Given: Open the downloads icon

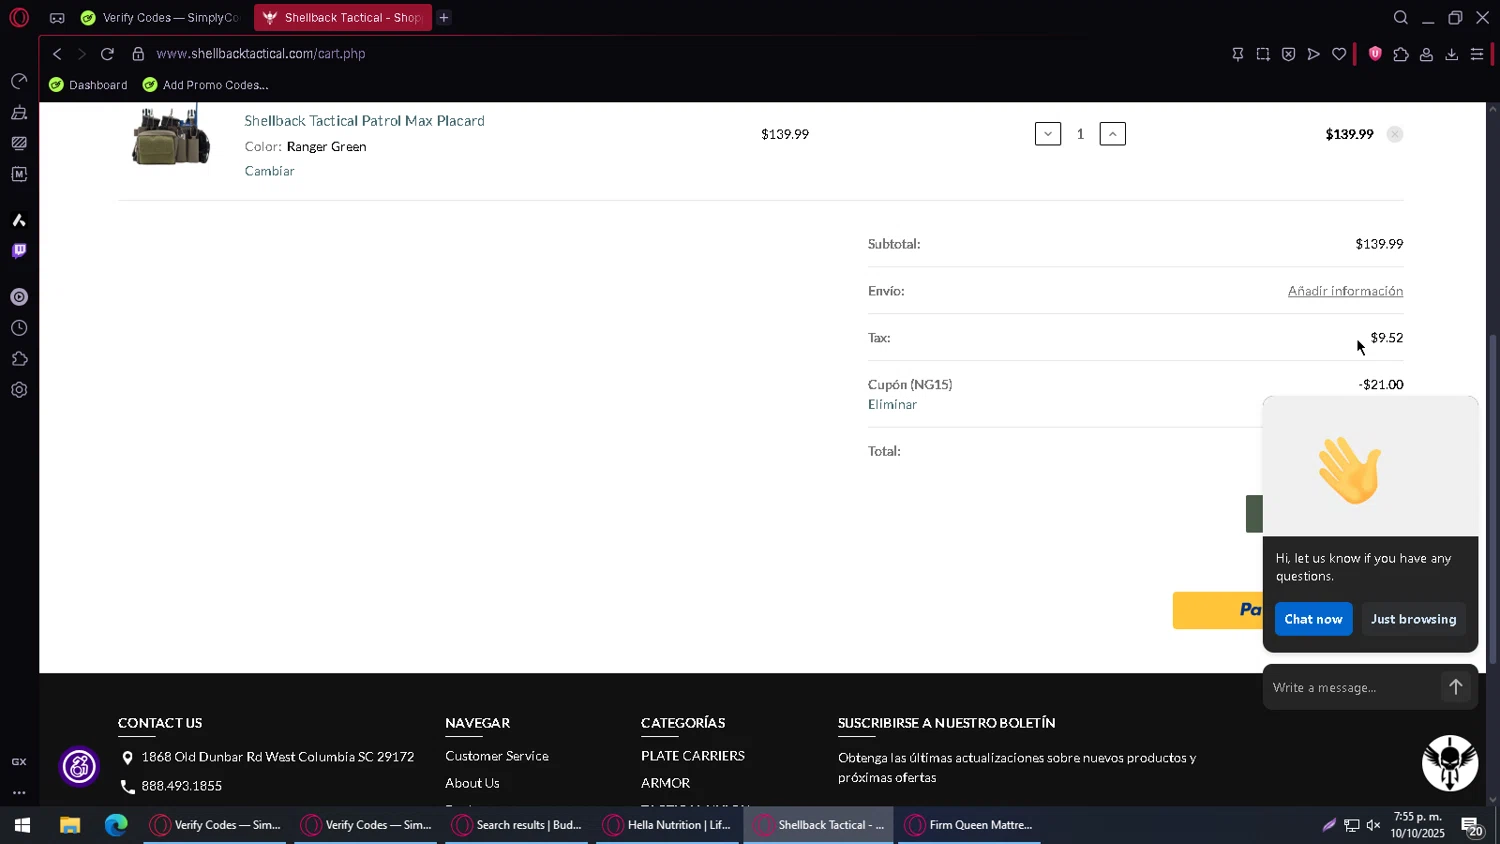Looking at the screenshot, I should tap(1451, 54).
